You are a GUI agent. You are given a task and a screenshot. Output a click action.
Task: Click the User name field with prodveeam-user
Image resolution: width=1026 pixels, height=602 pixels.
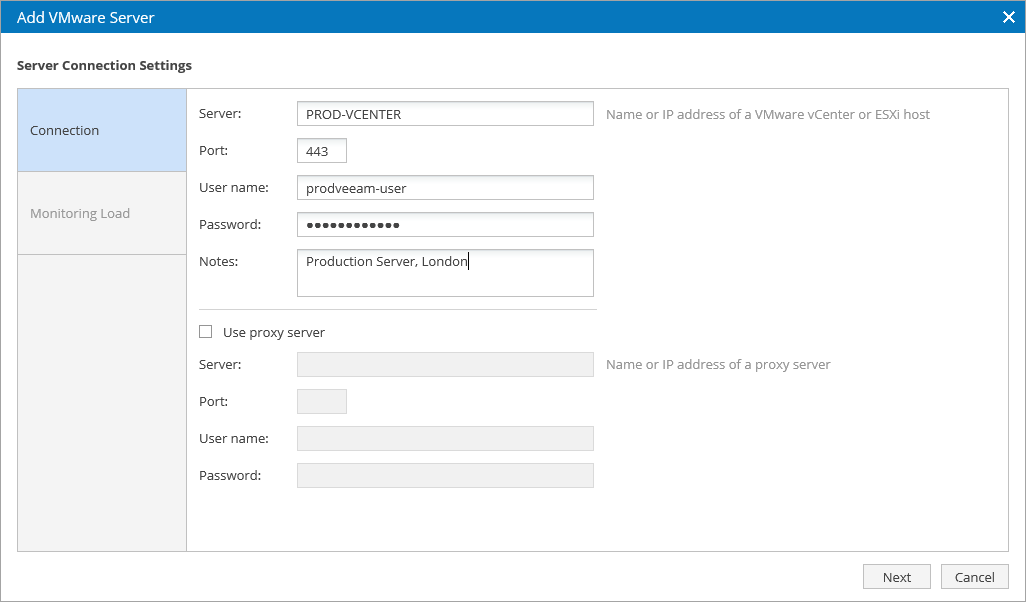pyautogui.click(x=445, y=188)
